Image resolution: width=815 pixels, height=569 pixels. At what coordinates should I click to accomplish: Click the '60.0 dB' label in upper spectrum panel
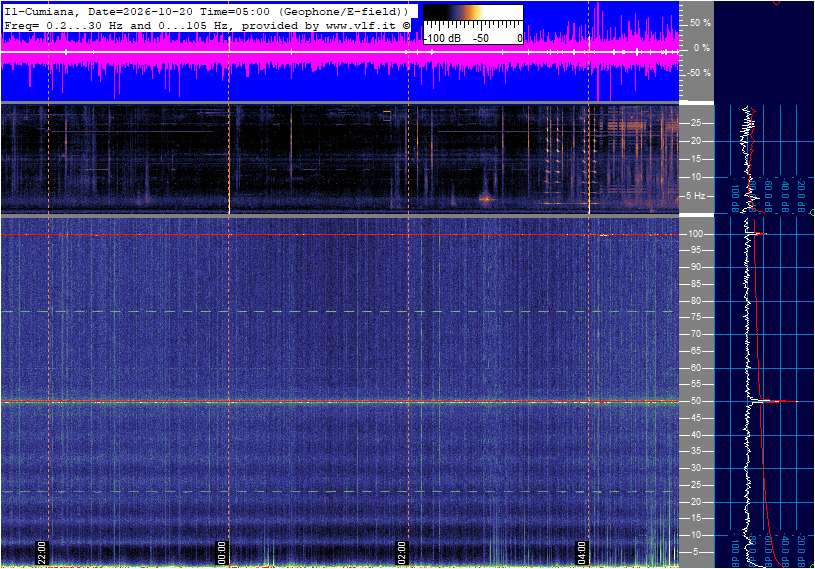click(768, 196)
